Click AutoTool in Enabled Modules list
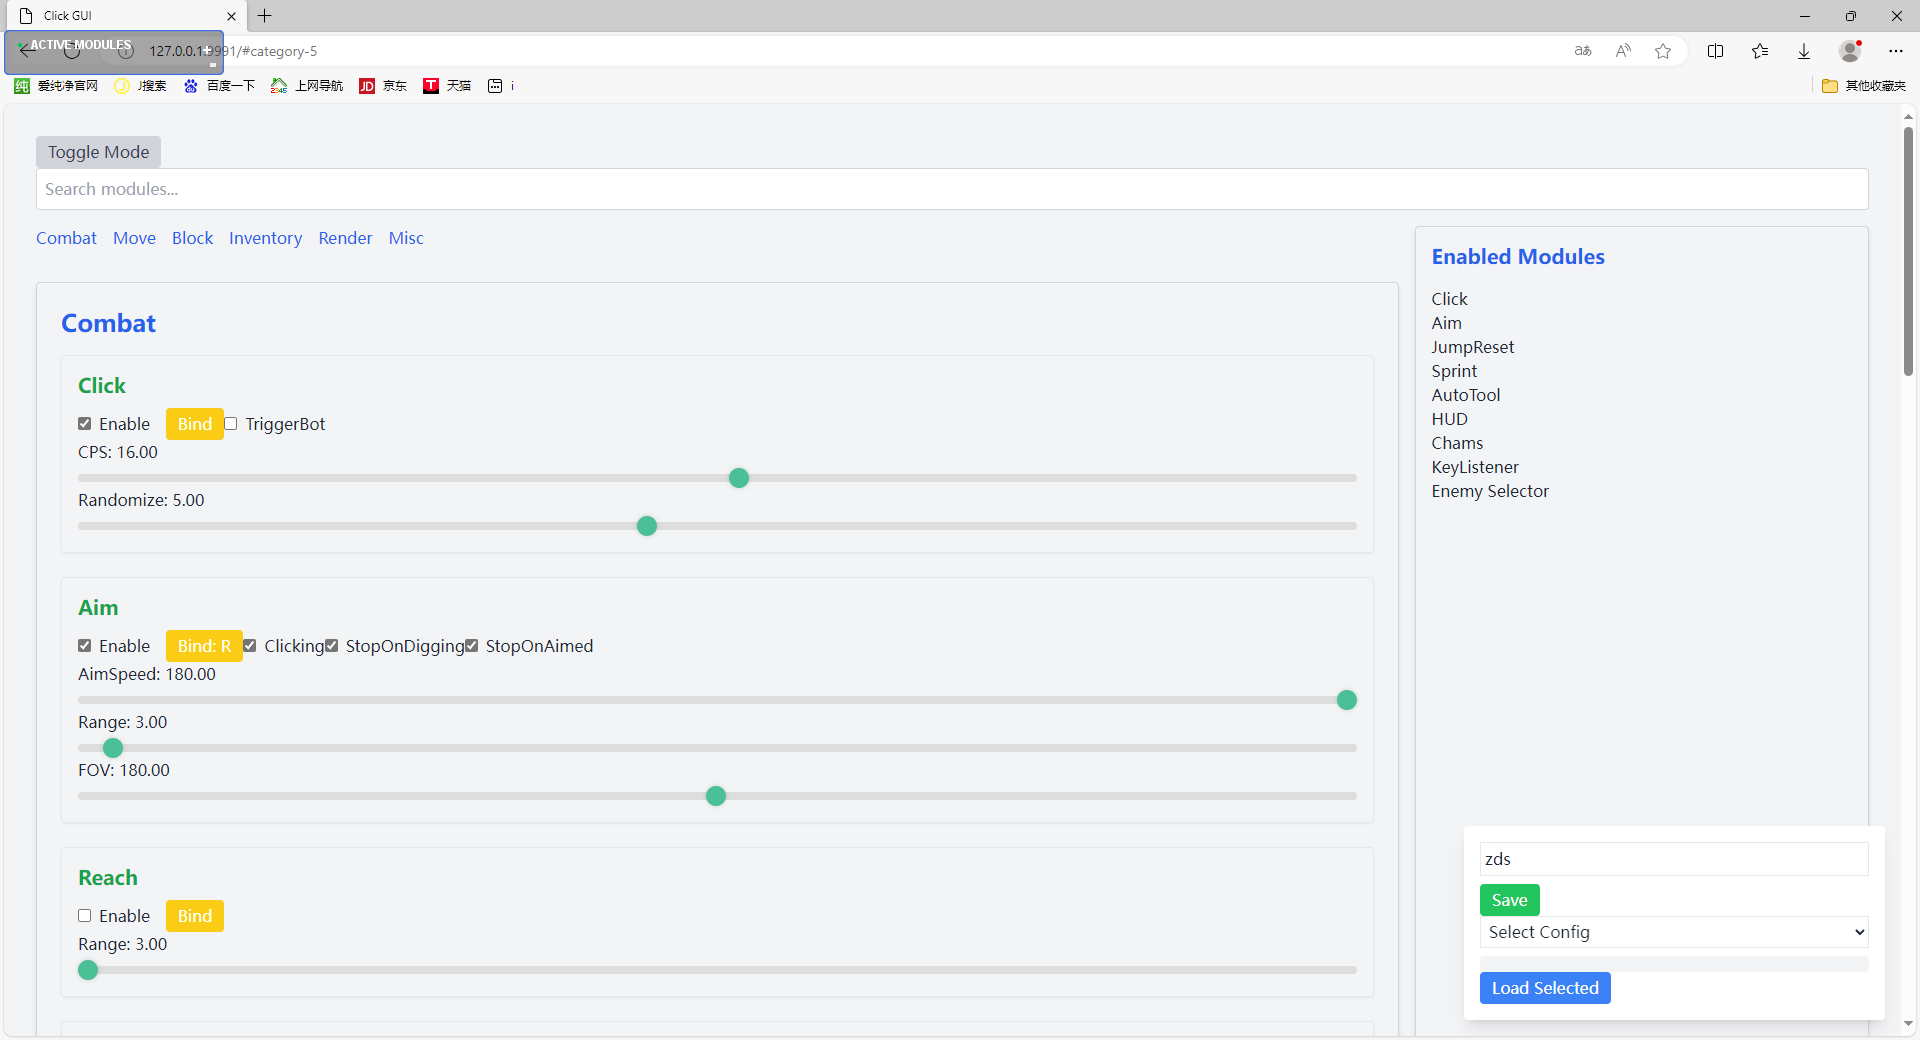Screen dimensions: 1920x1040 coord(1466,395)
